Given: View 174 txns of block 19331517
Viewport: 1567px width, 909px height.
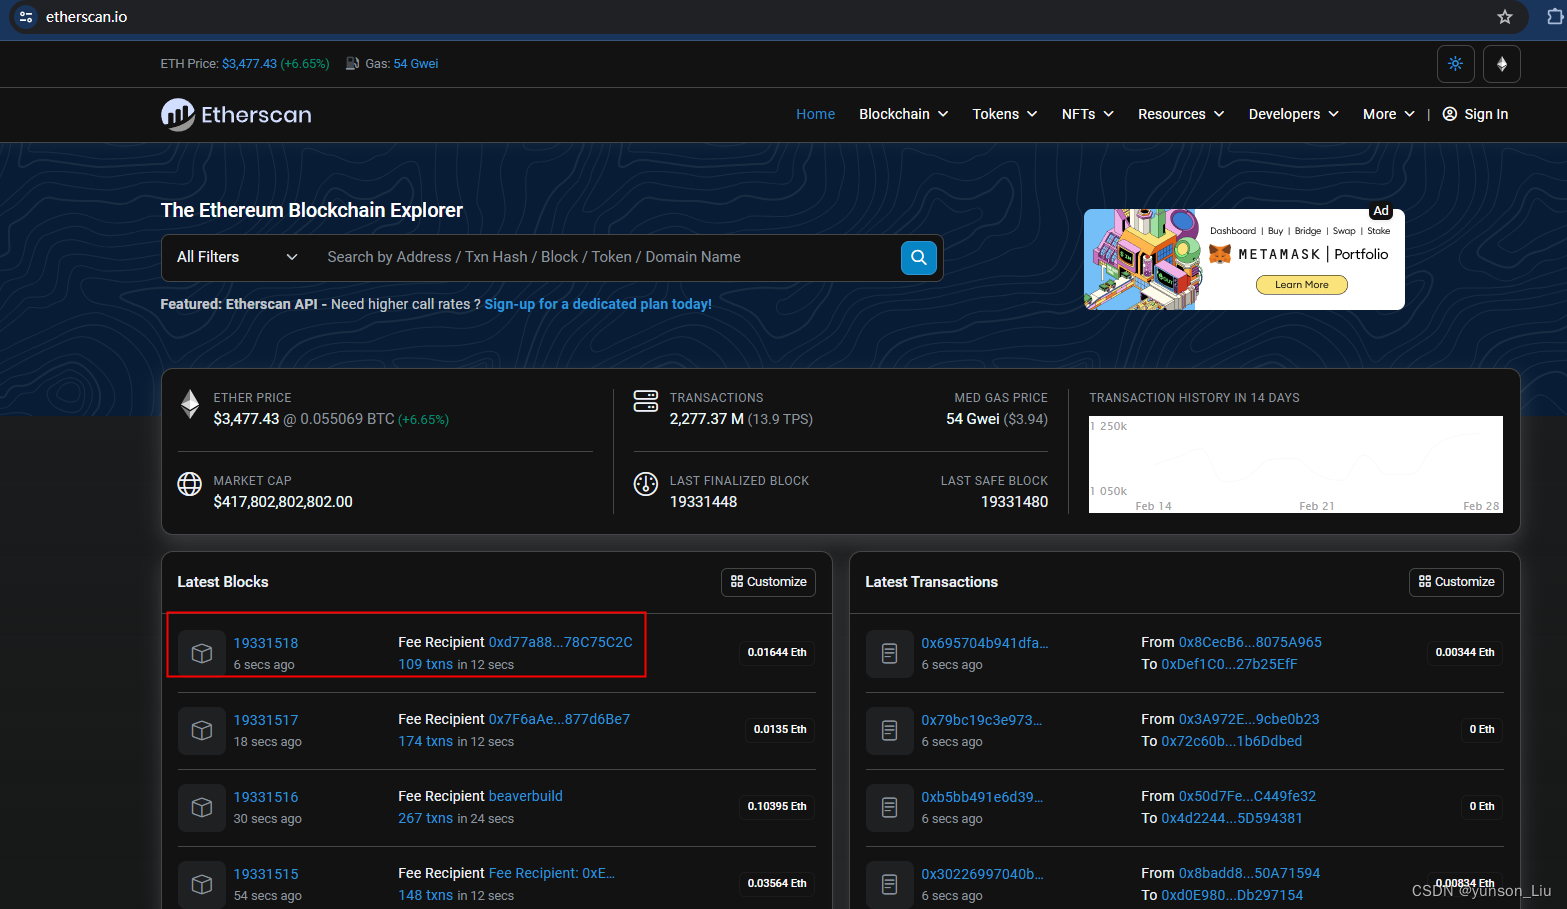Looking at the screenshot, I should pos(425,741).
